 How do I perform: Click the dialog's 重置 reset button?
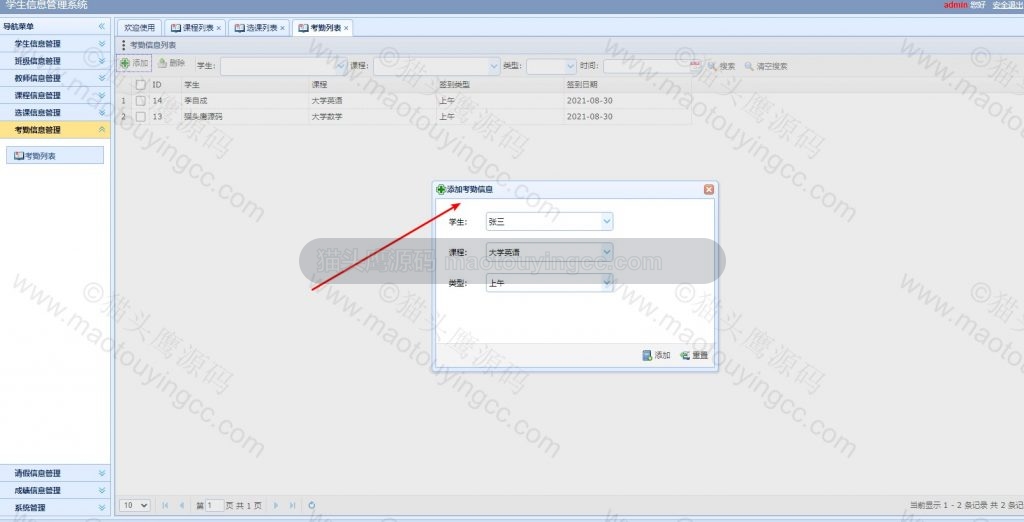tap(694, 355)
